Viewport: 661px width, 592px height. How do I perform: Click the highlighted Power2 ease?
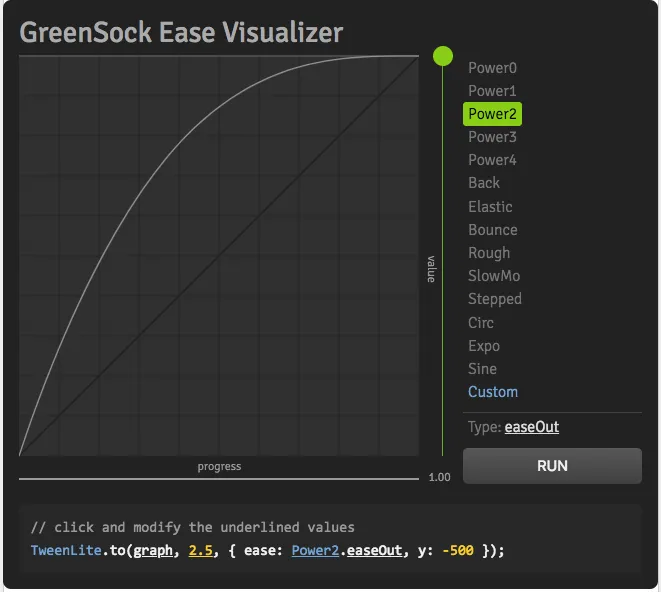[x=492, y=114]
